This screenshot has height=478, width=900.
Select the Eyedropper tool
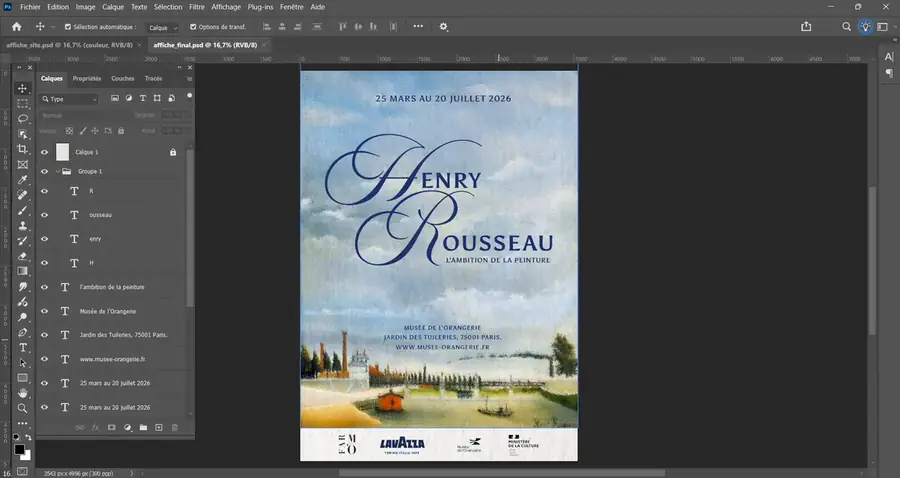pyautogui.click(x=22, y=180)
